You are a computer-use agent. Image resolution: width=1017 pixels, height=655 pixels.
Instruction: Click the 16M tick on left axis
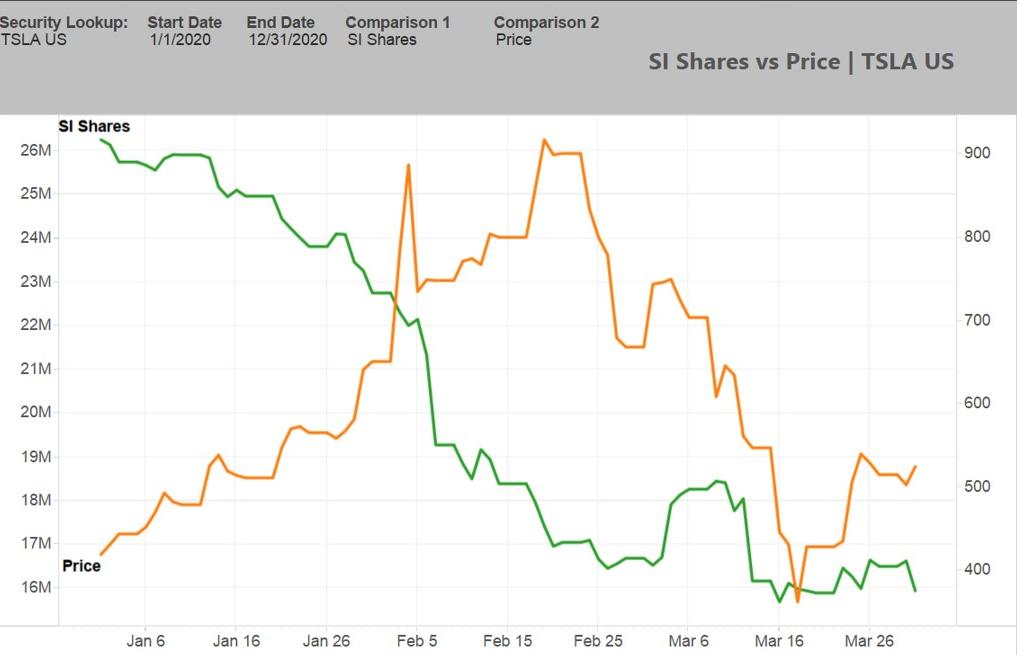[36, 588]
